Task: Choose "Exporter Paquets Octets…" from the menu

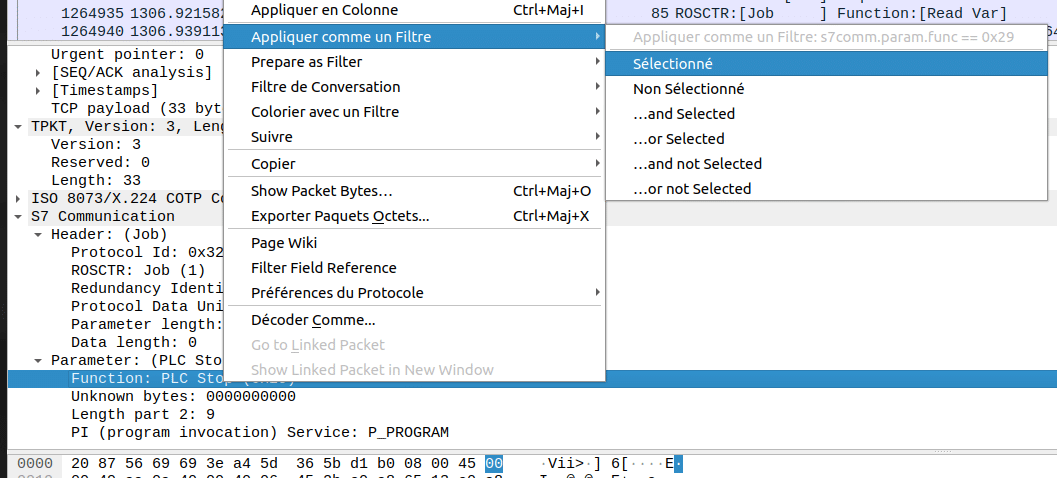Action: 340,215
